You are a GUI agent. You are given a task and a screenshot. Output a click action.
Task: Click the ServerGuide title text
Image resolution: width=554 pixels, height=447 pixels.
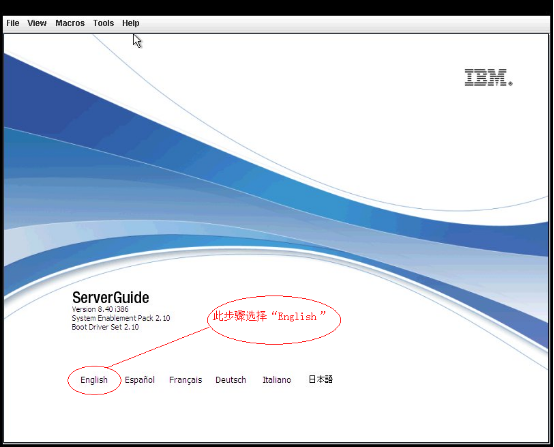tap(111, 298)
